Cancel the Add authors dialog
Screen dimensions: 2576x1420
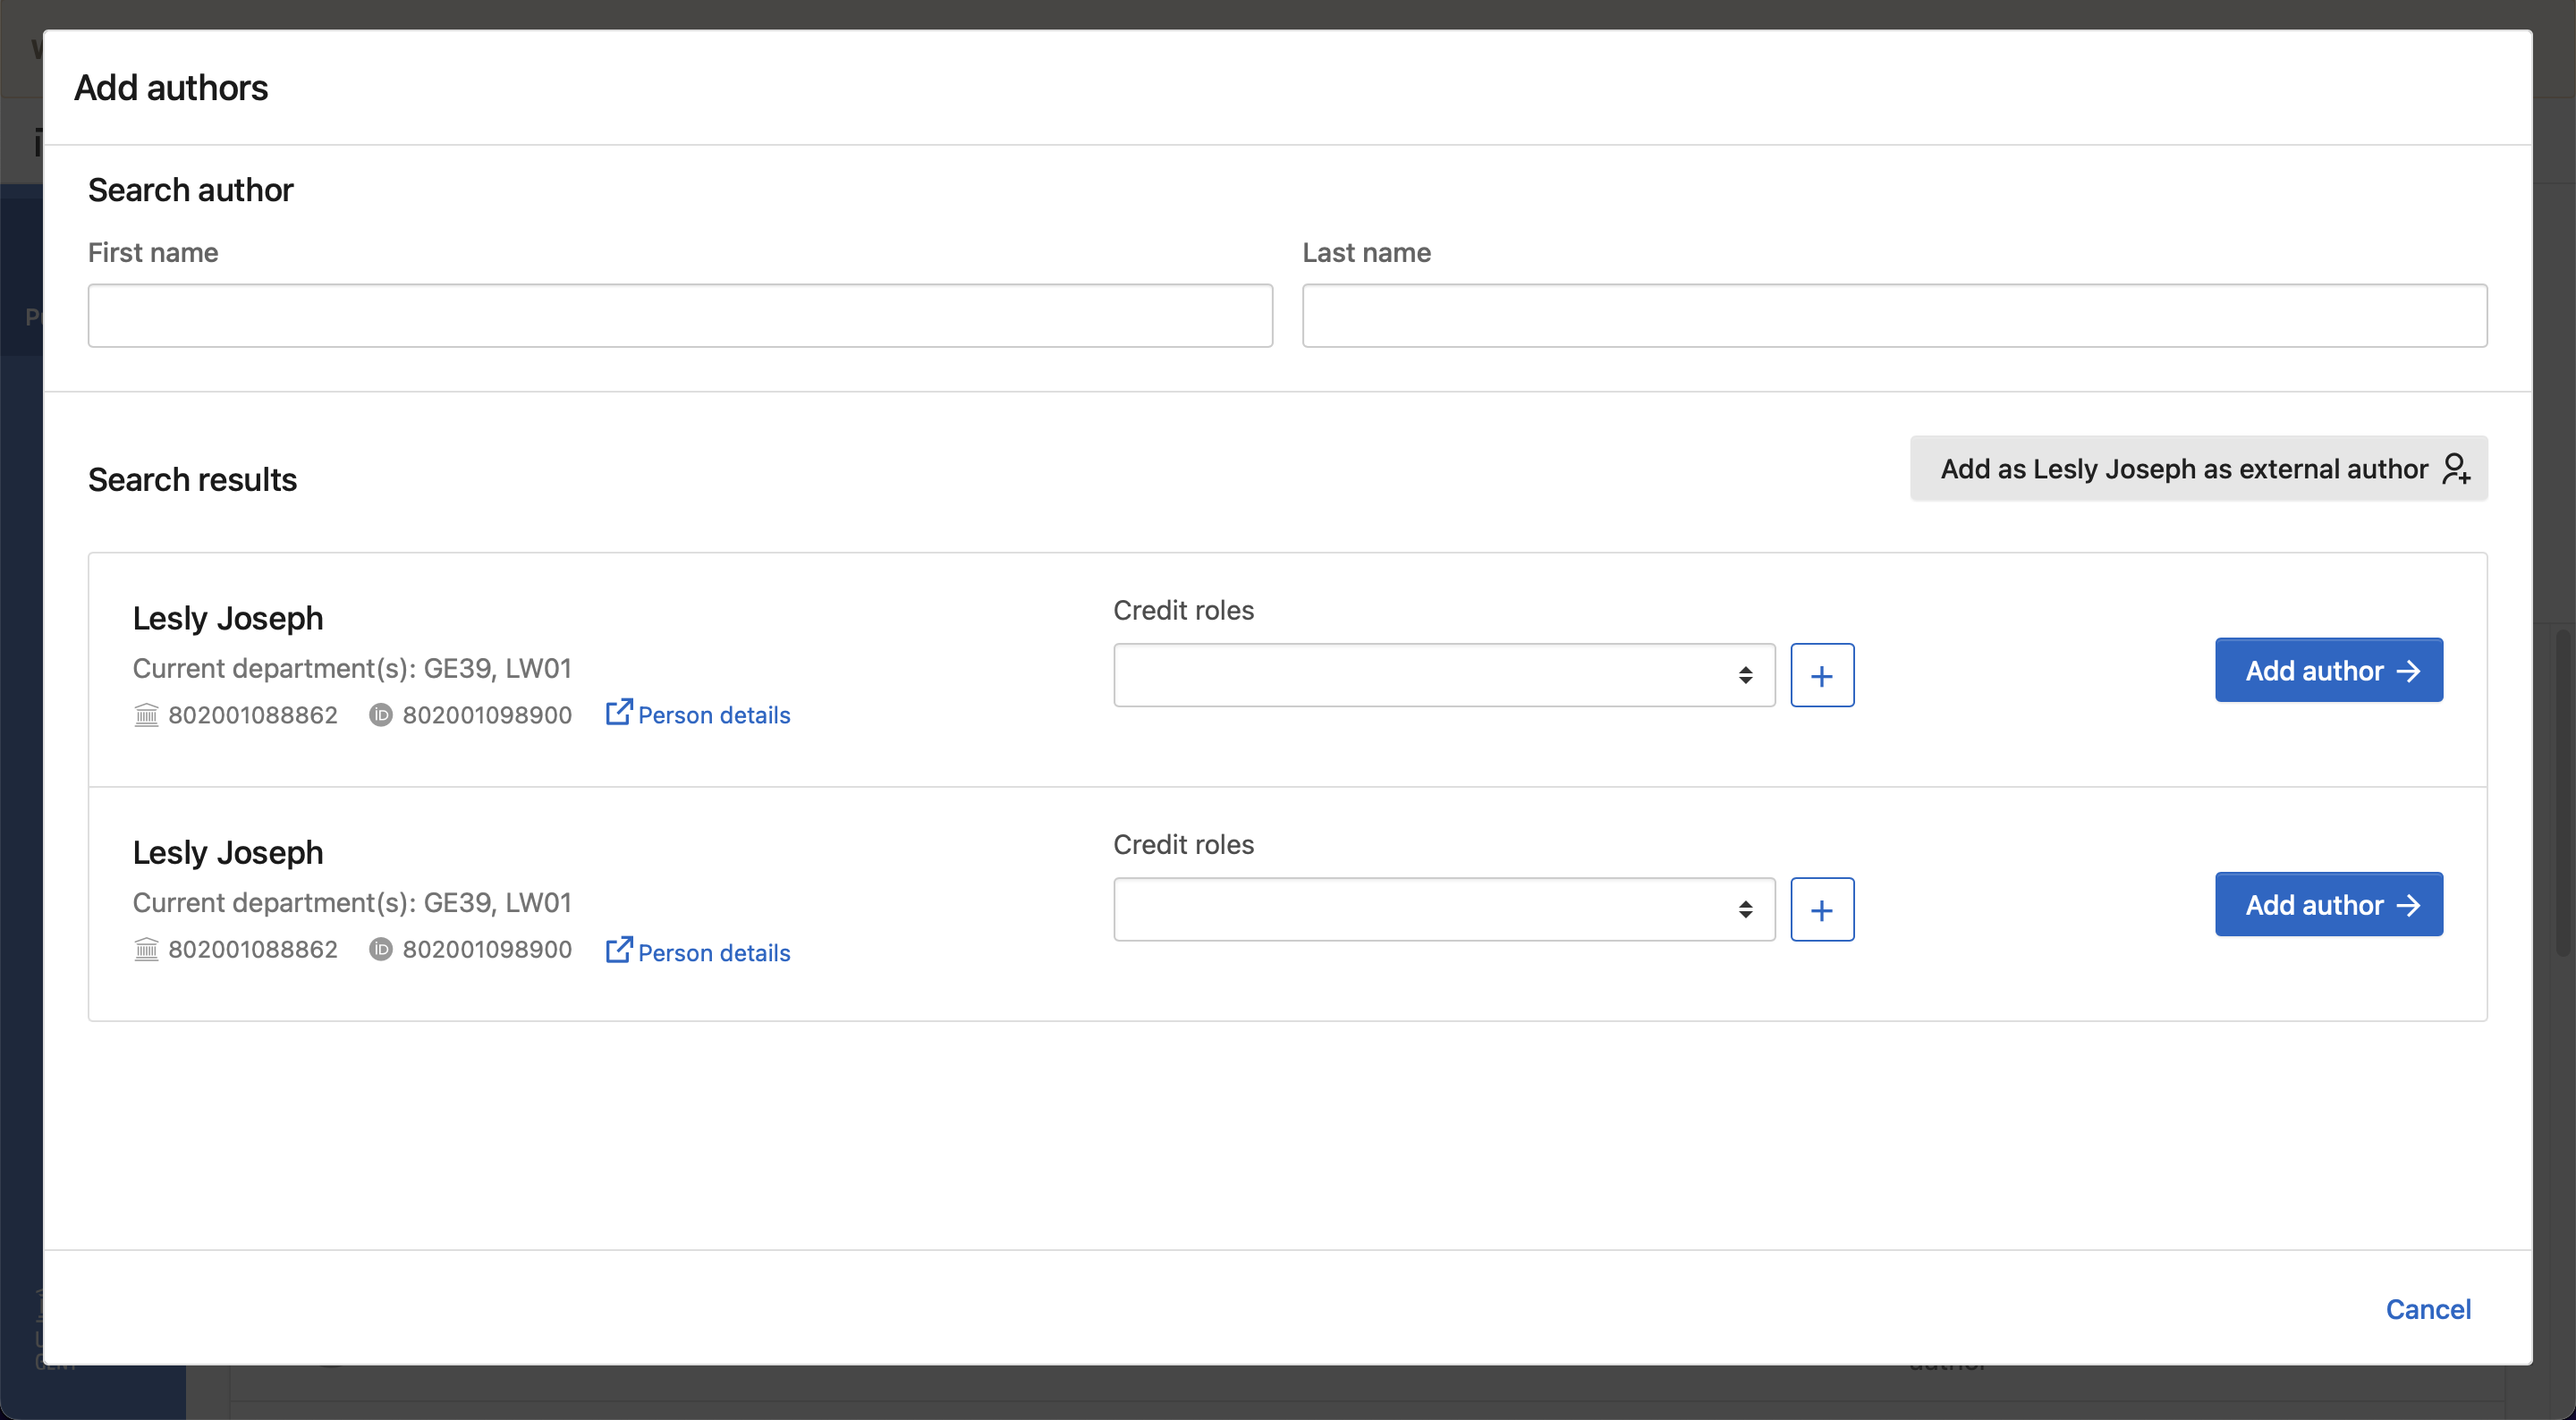pos(2429,1308)
